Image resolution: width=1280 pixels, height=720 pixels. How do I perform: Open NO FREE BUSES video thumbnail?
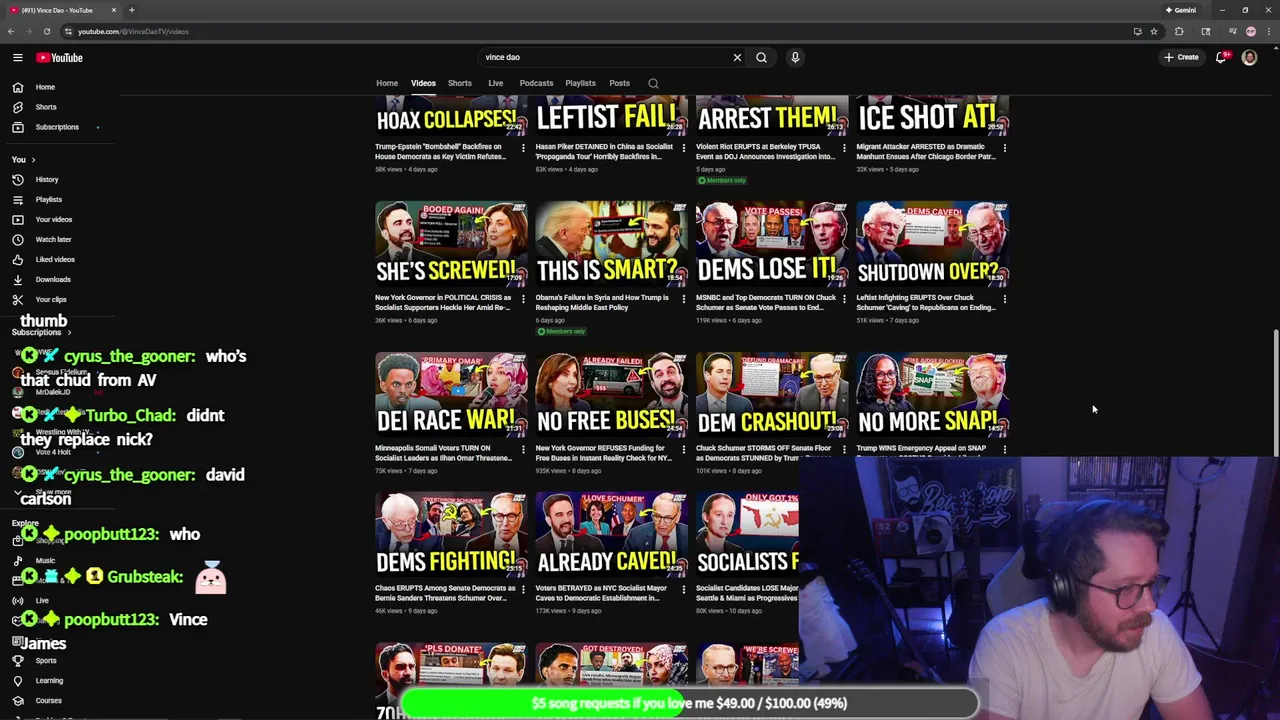tap(611, 395)
